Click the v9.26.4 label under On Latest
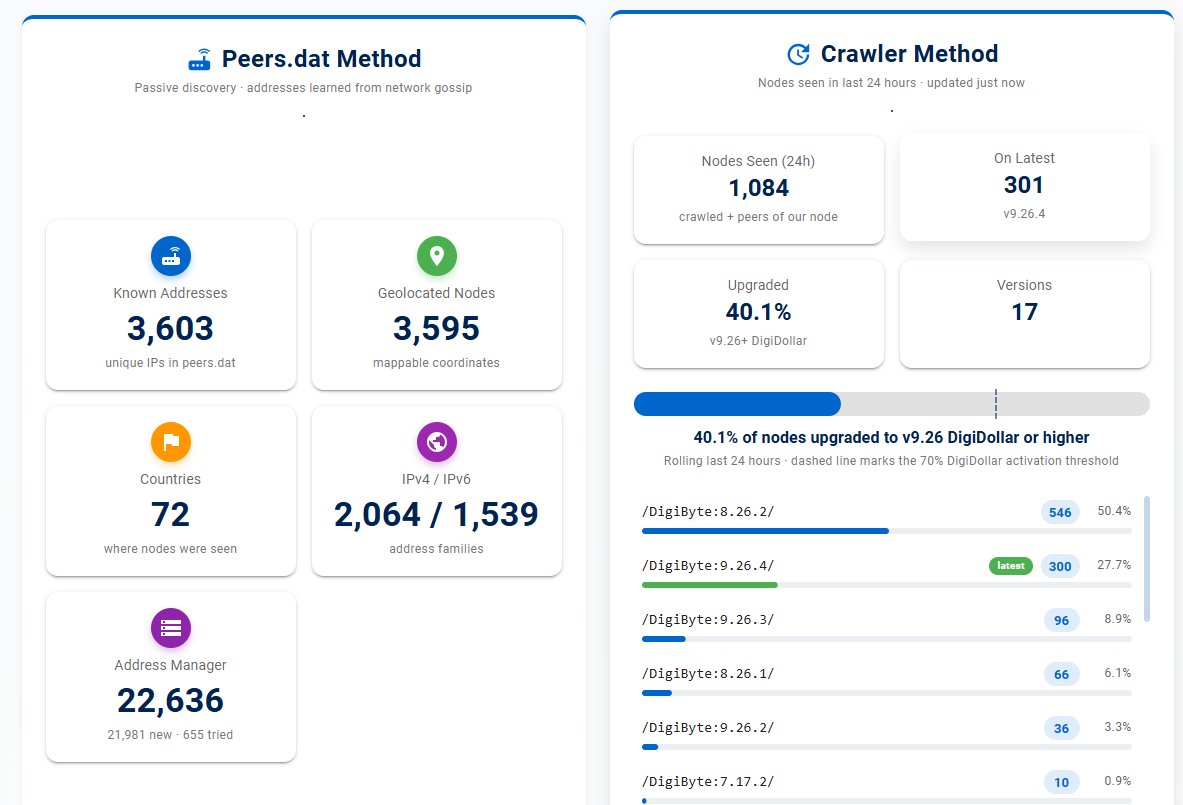This screenshot has height=805, width=1183. (1024, 214)
